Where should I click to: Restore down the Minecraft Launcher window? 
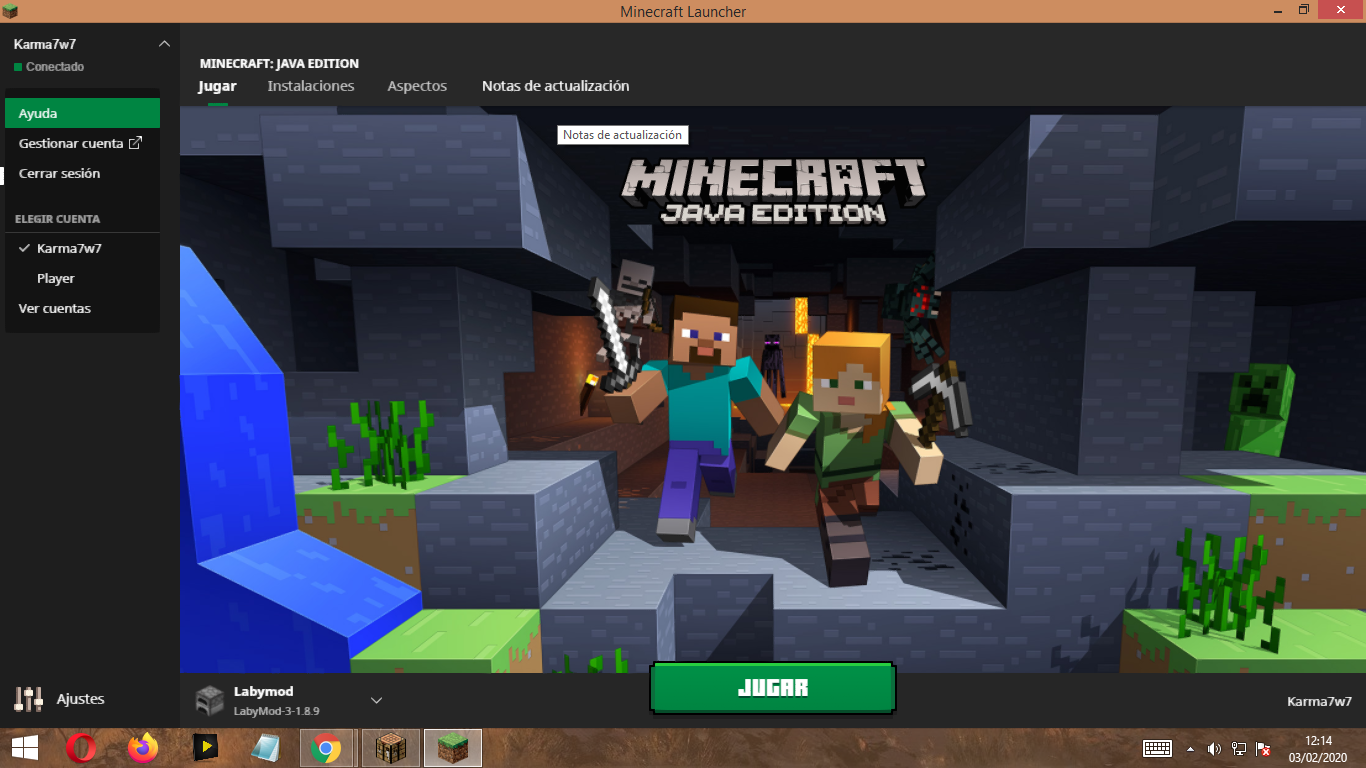click(x=1304, y=10)
